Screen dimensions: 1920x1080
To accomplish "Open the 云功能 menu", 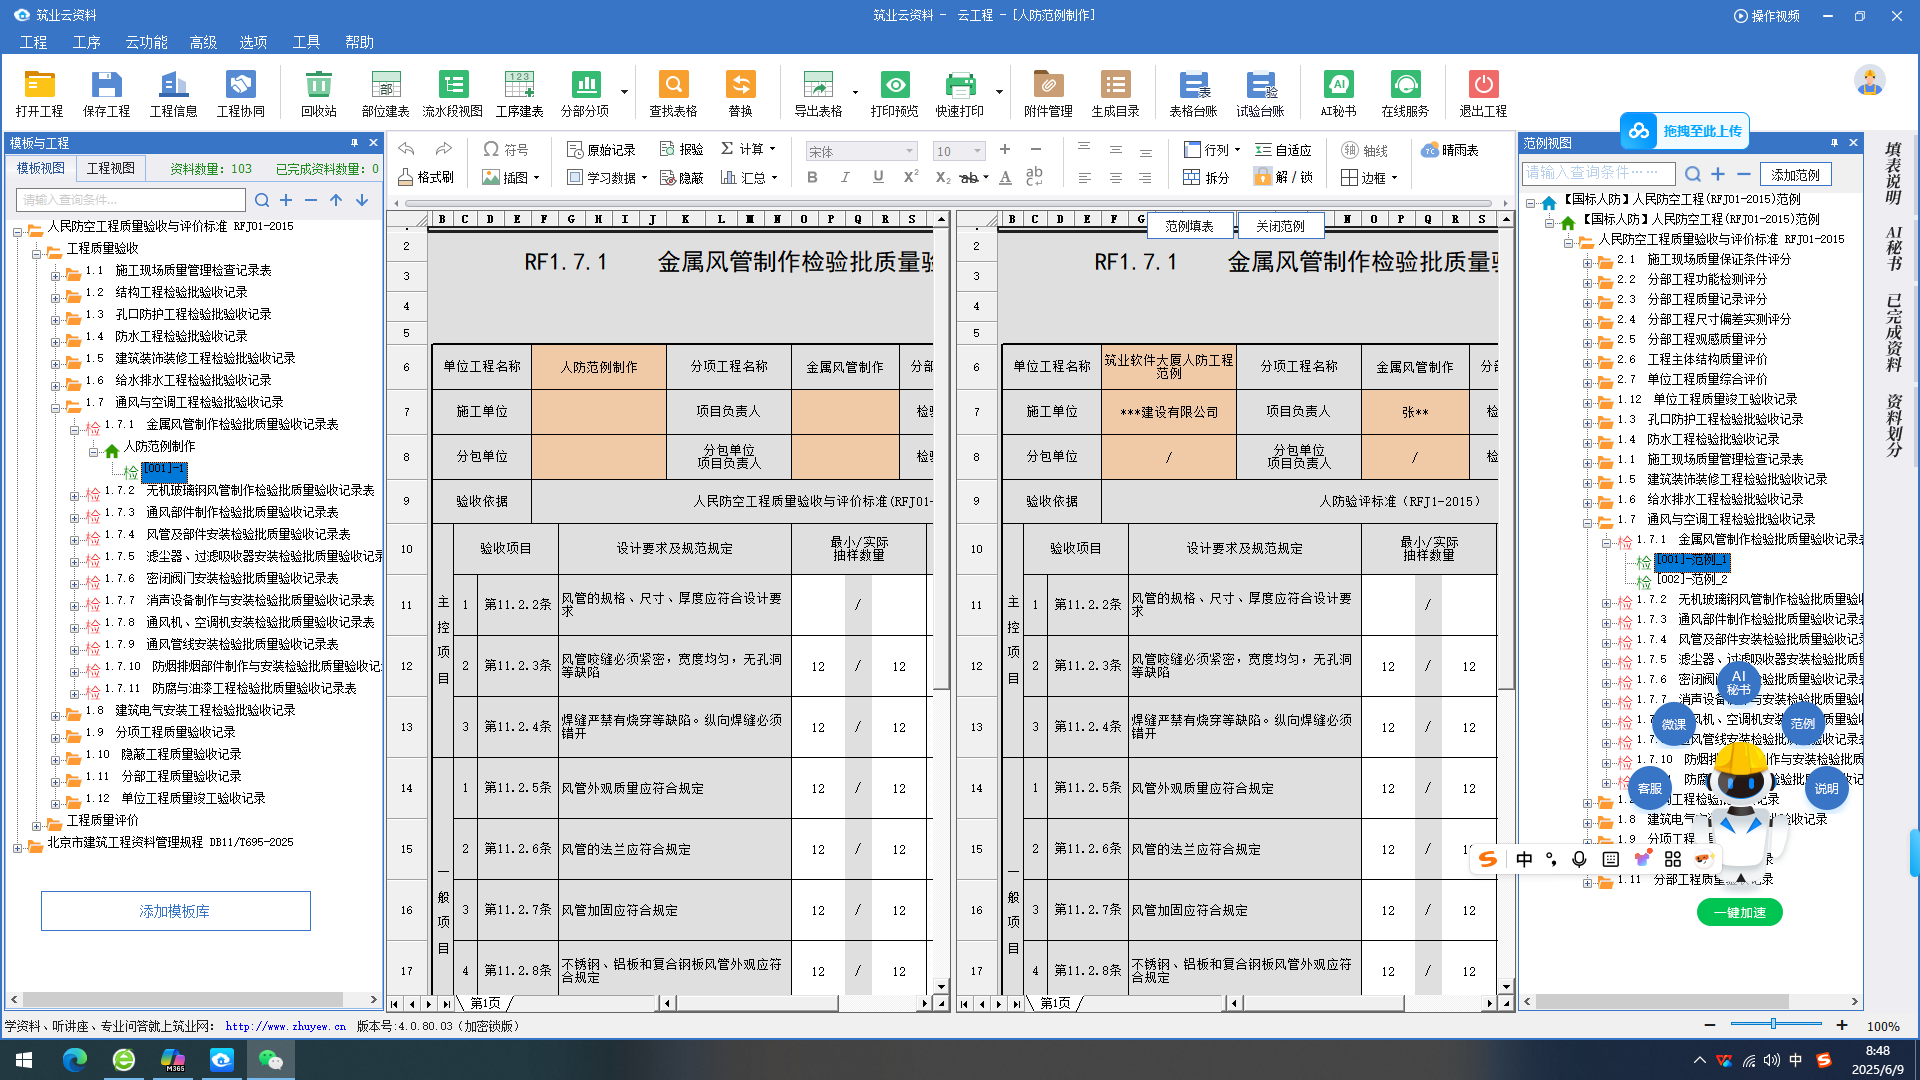I will [x=146, y=42].
